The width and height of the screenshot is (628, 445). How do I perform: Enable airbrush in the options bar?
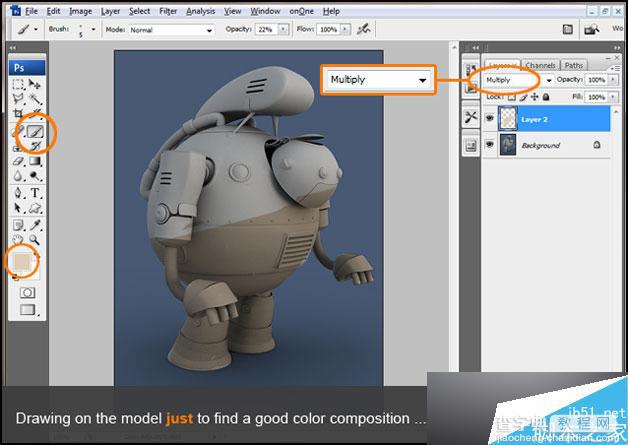[x=363, y=29]
